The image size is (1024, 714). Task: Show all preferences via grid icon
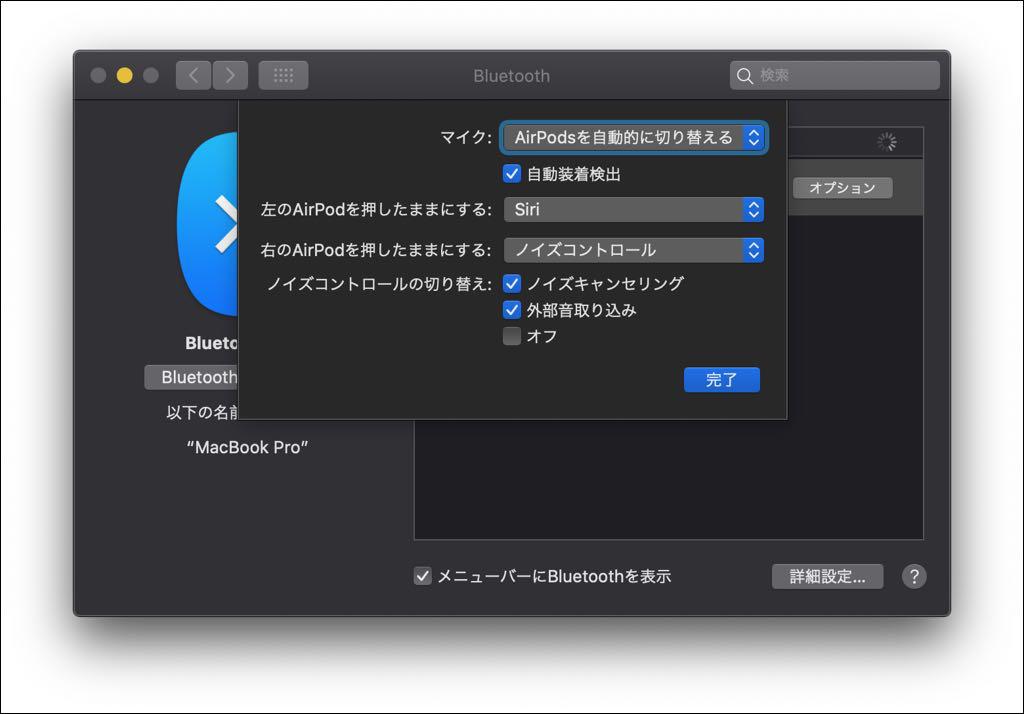pyautogui.click(x=283, y=76)
